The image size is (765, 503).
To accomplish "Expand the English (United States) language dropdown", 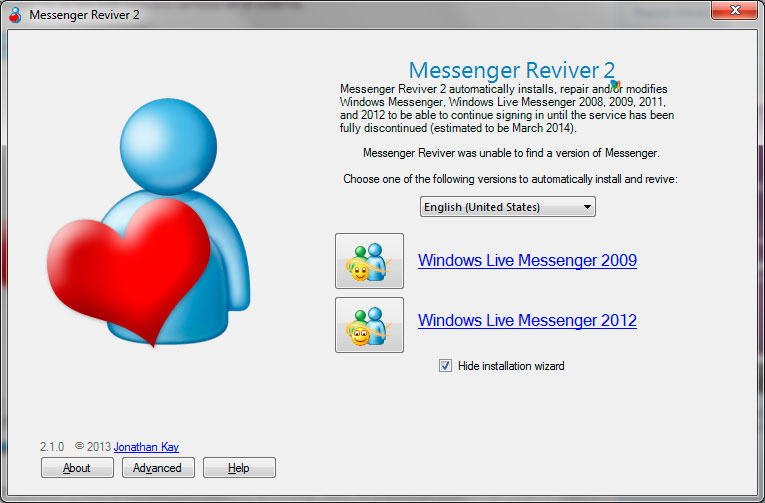I will pos(507,207).
